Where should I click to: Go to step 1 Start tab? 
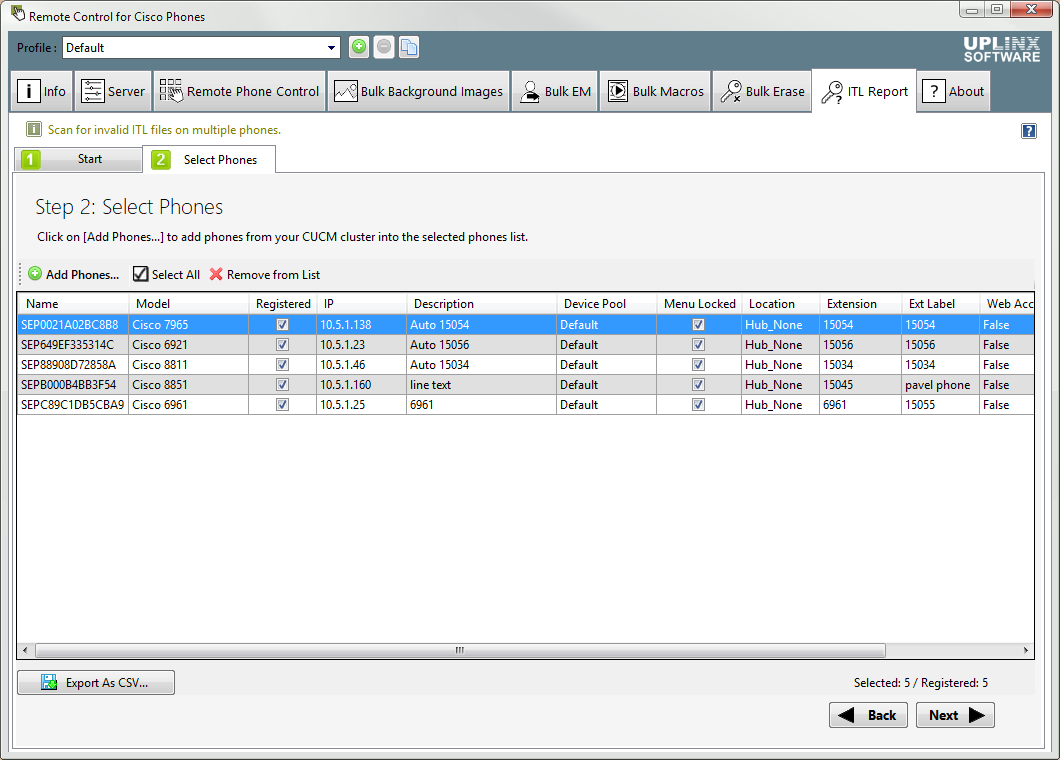78,160
